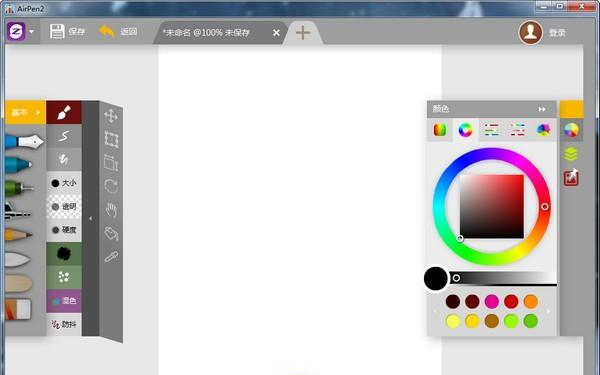Switch to the second color sliders tab

517,130
